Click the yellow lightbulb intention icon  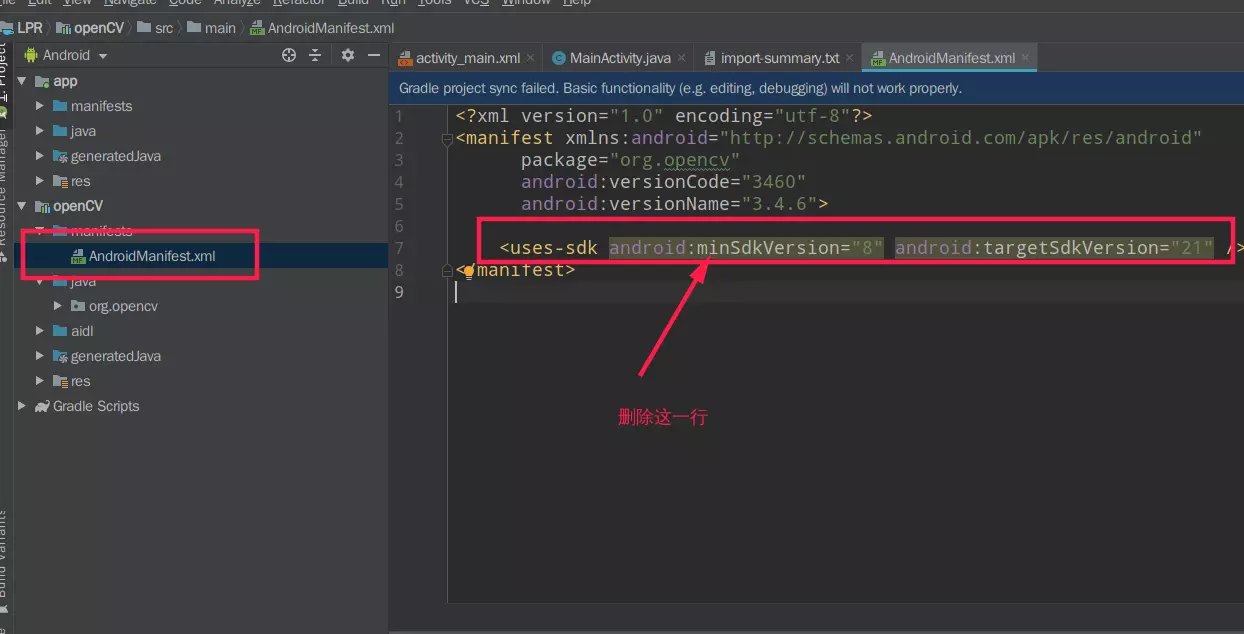tap(468, 270)
